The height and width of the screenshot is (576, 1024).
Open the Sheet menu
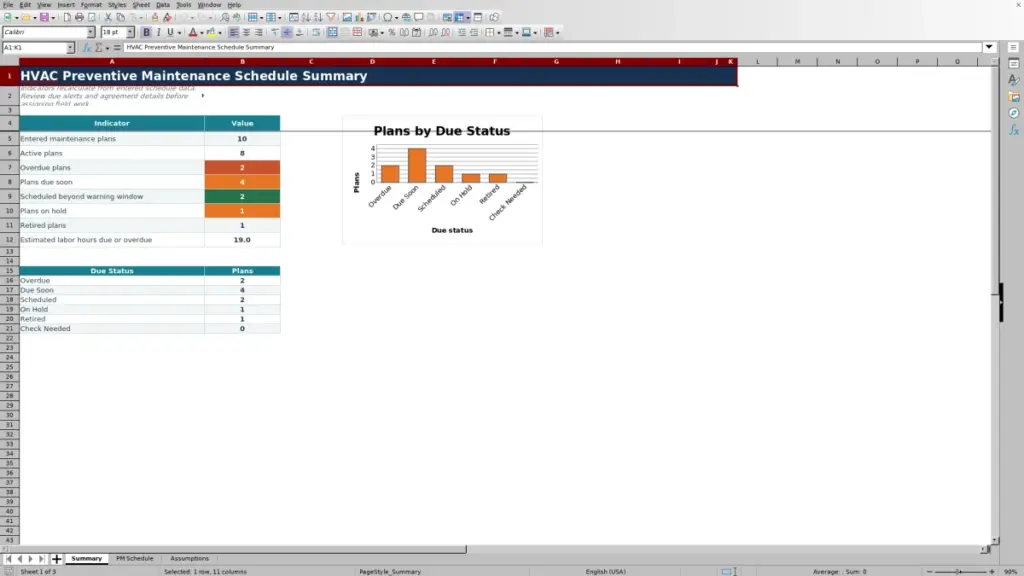(x=141, y=5)
